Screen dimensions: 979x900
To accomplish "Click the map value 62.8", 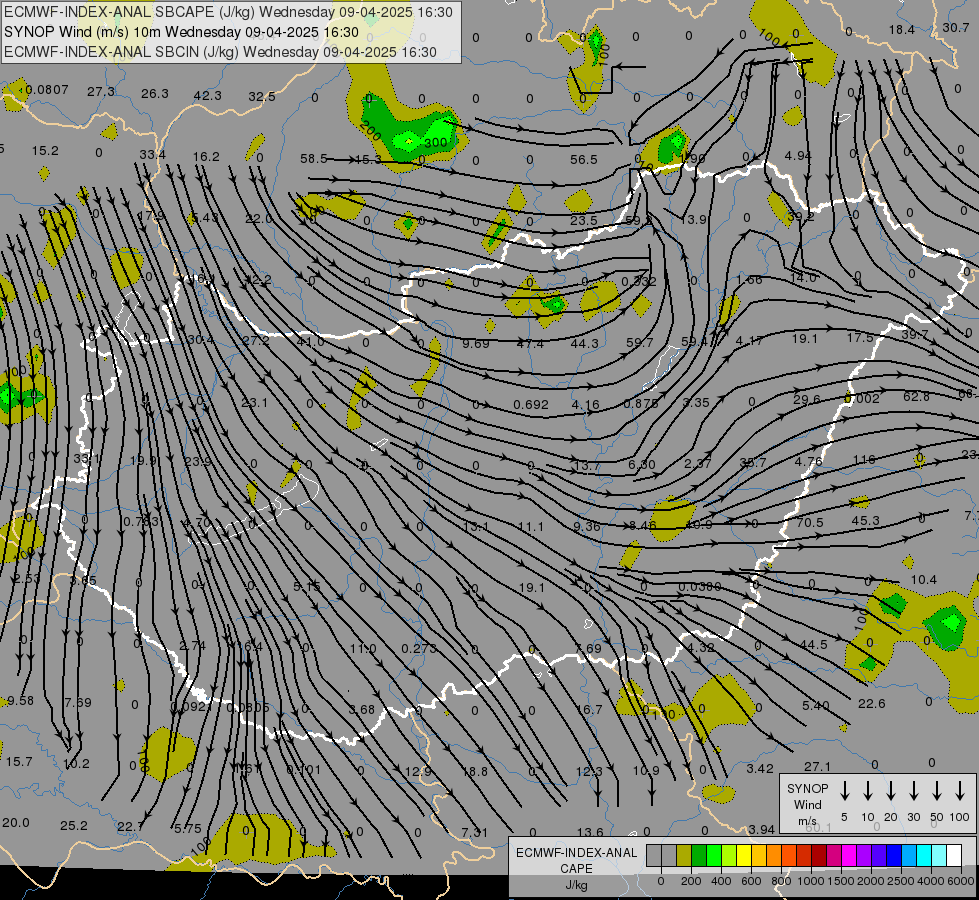I will point(916,396).
